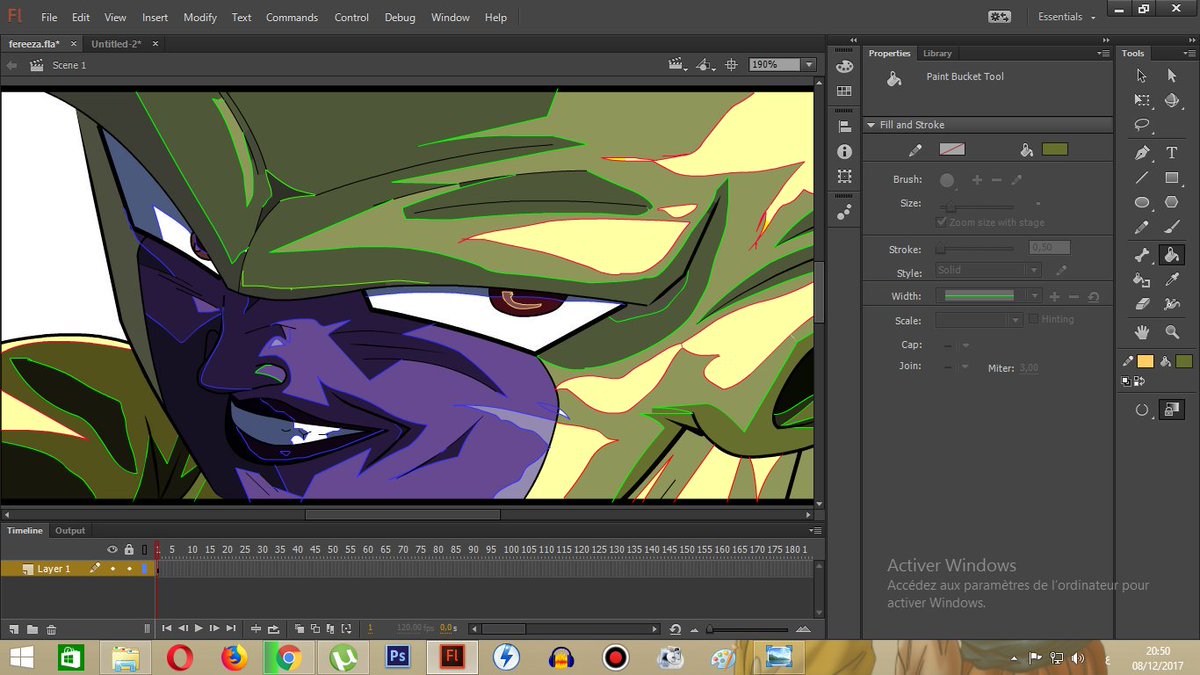Select the Brush tool

pyautogui.click(x=1172, y=228)
